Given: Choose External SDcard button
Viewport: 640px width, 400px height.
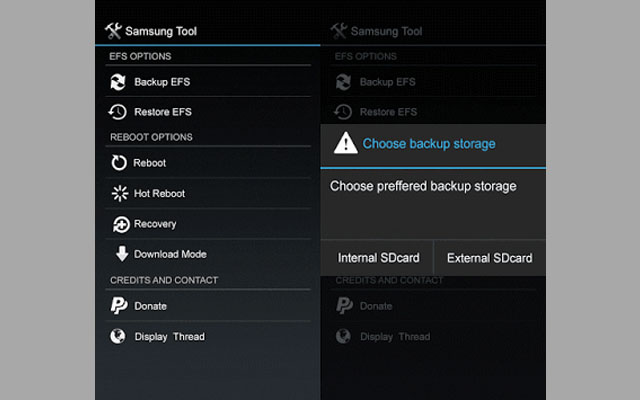Looking at the screenshot, I should 489,258.
